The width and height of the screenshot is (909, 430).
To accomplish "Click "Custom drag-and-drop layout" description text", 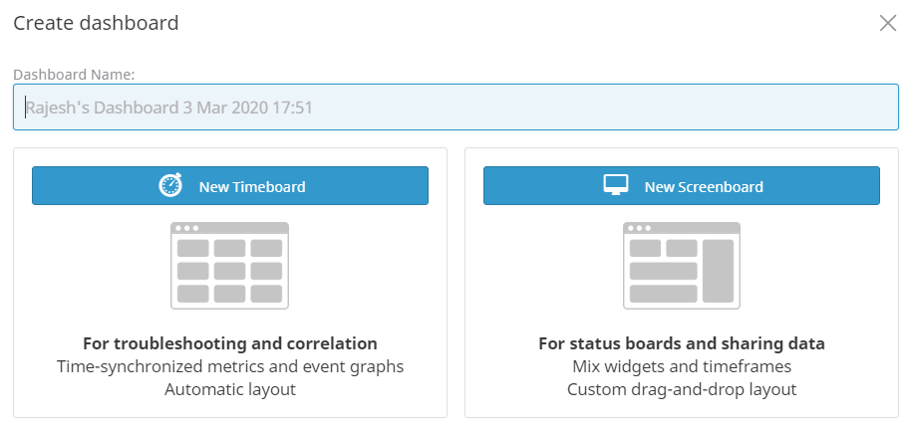I will click(682, 389).
